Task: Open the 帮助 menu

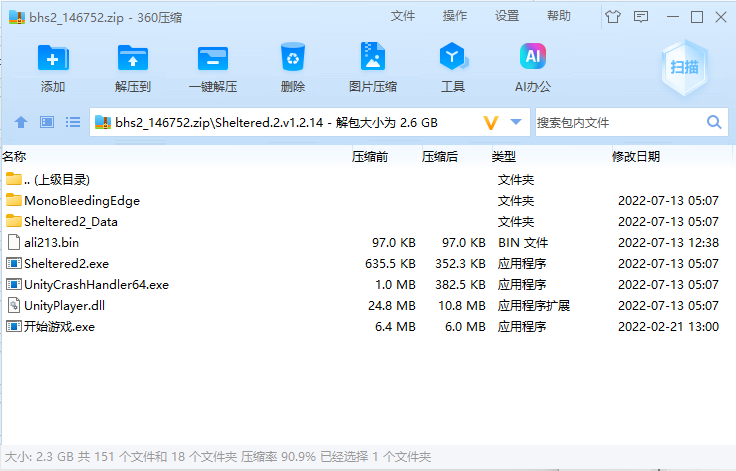Action: (559, 16)
